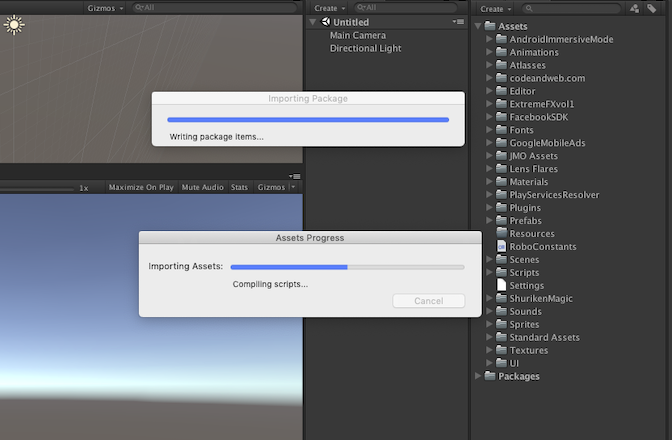This screenshot has height=440, width=672.
Task: Open the Hierarchy Create dropdown
Action: click(330, 8)
